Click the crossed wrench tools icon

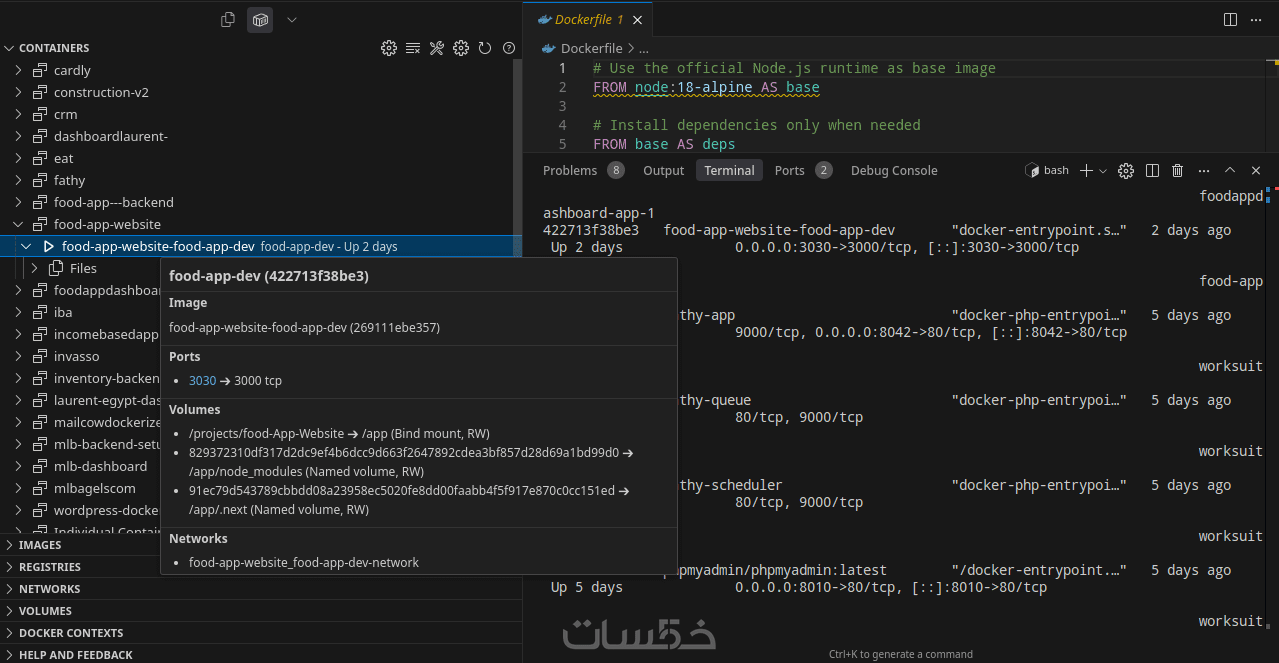tap(437, 48)
